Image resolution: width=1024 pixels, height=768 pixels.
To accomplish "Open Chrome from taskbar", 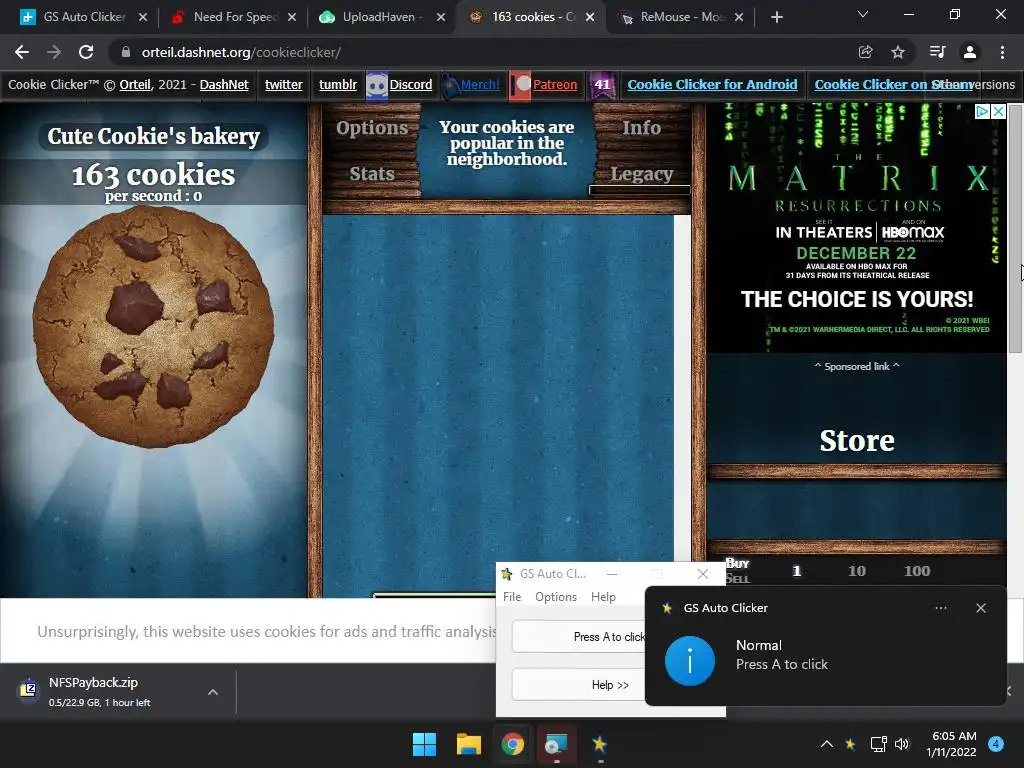I will coord(513,744).
